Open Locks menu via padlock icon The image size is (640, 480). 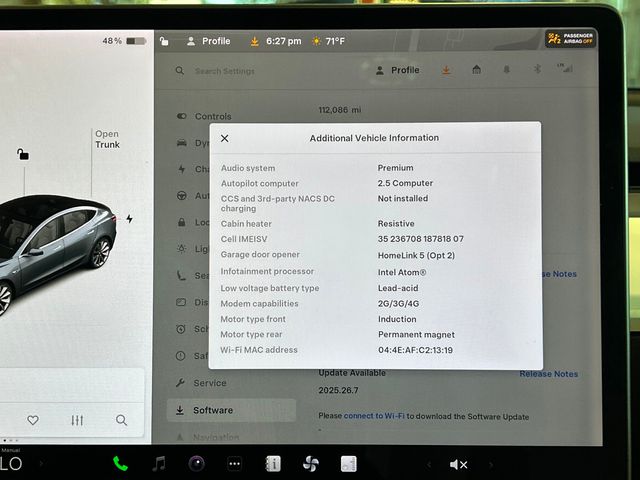(x=182, y=222)
